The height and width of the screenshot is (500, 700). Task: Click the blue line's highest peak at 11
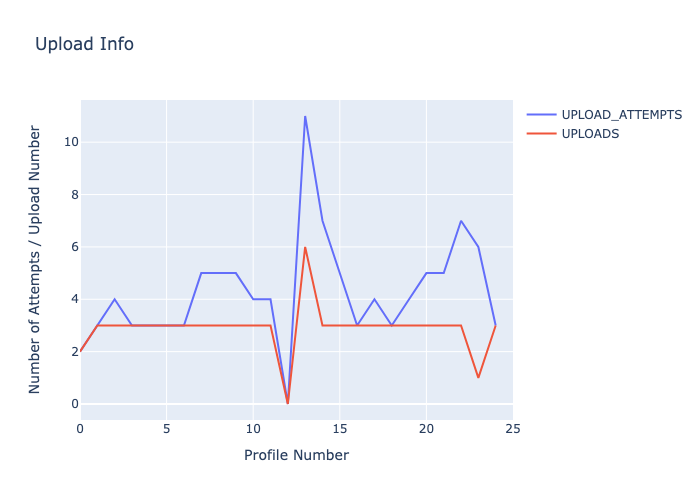(x=305, y=116)
